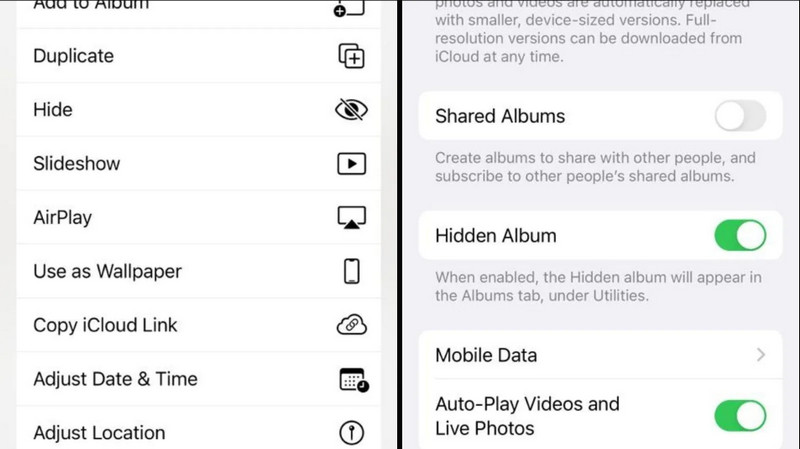The height and width of the screenshot is (449, 800).
Task: Tap the Hidden Album description text
Action: click(598, 287)
